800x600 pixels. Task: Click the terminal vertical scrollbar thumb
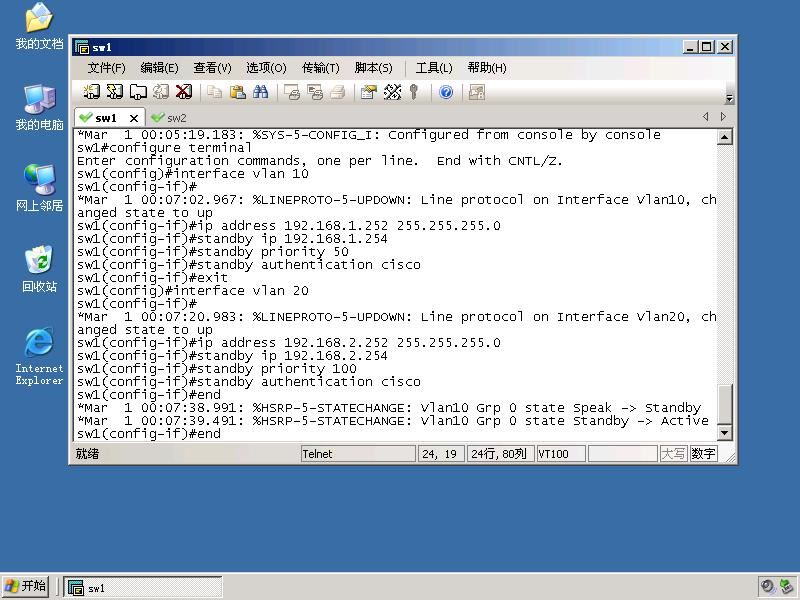[725, 404]
